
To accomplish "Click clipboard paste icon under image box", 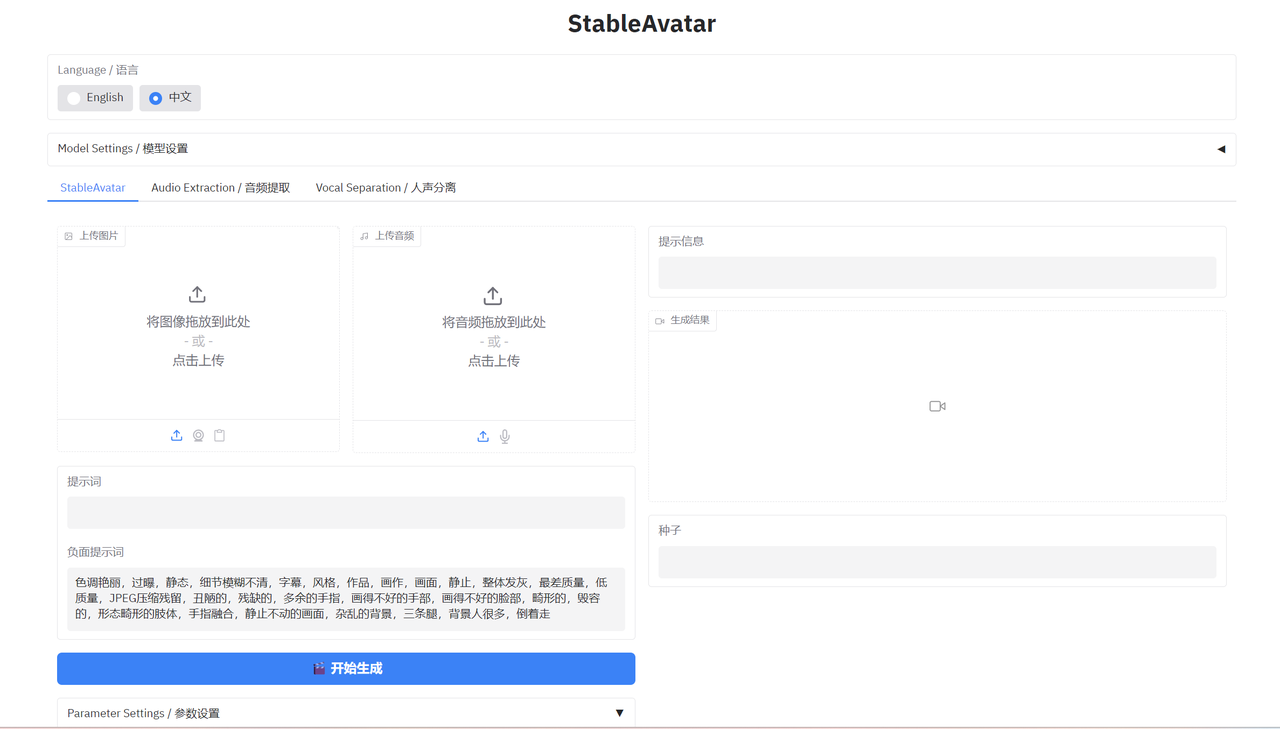I will (x=220, y=436).
